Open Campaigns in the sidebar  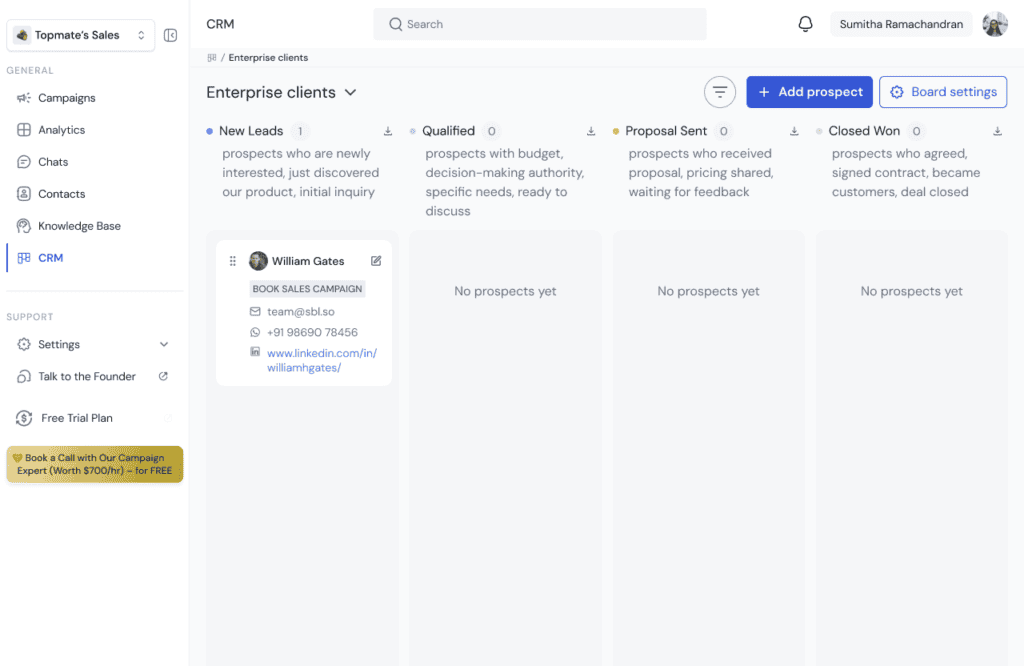click(66, 98)
